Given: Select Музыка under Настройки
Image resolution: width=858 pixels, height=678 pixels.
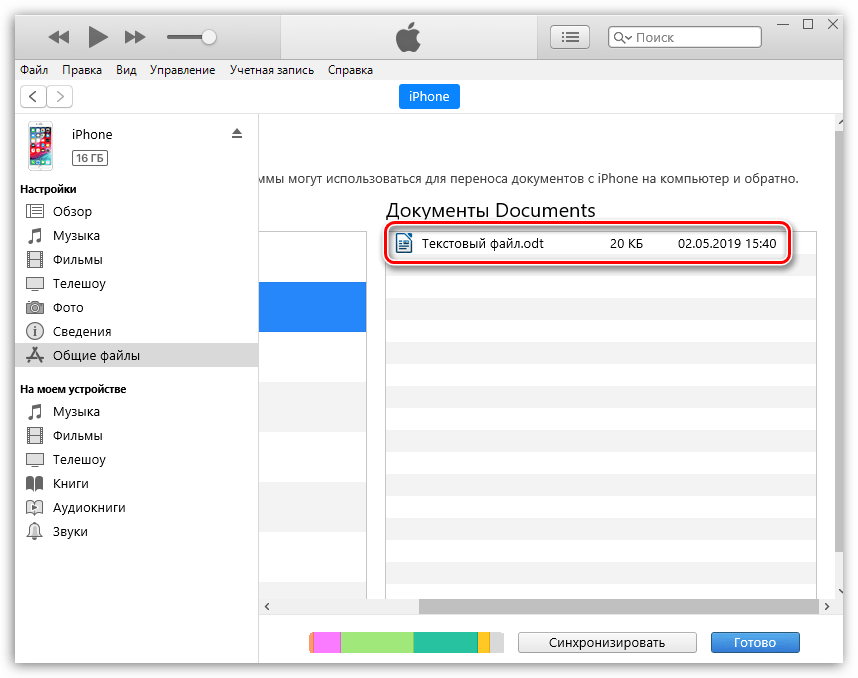Looking at the screenshot, I should coord(76,235).
